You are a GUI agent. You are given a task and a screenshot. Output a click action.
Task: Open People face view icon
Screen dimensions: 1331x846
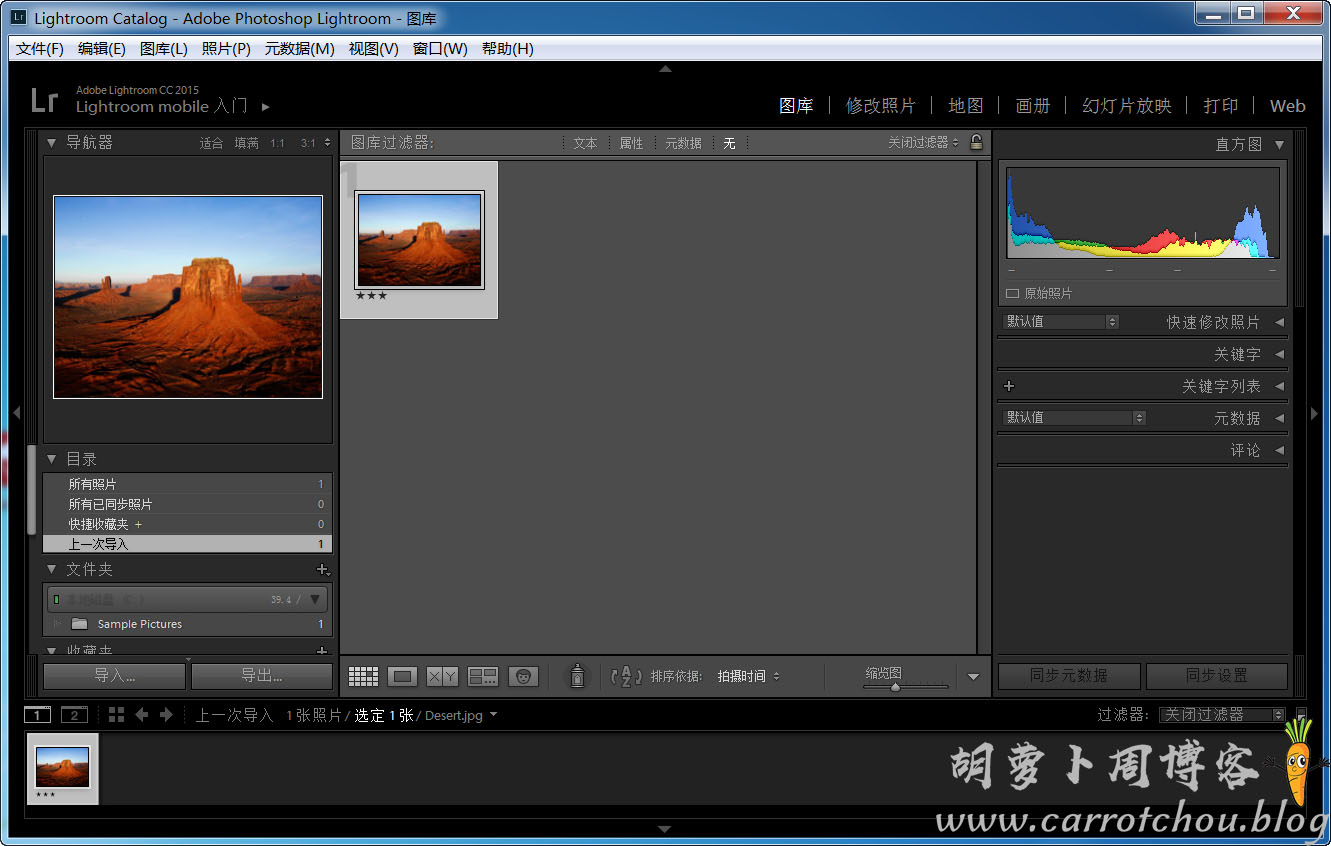pos(523,677)
